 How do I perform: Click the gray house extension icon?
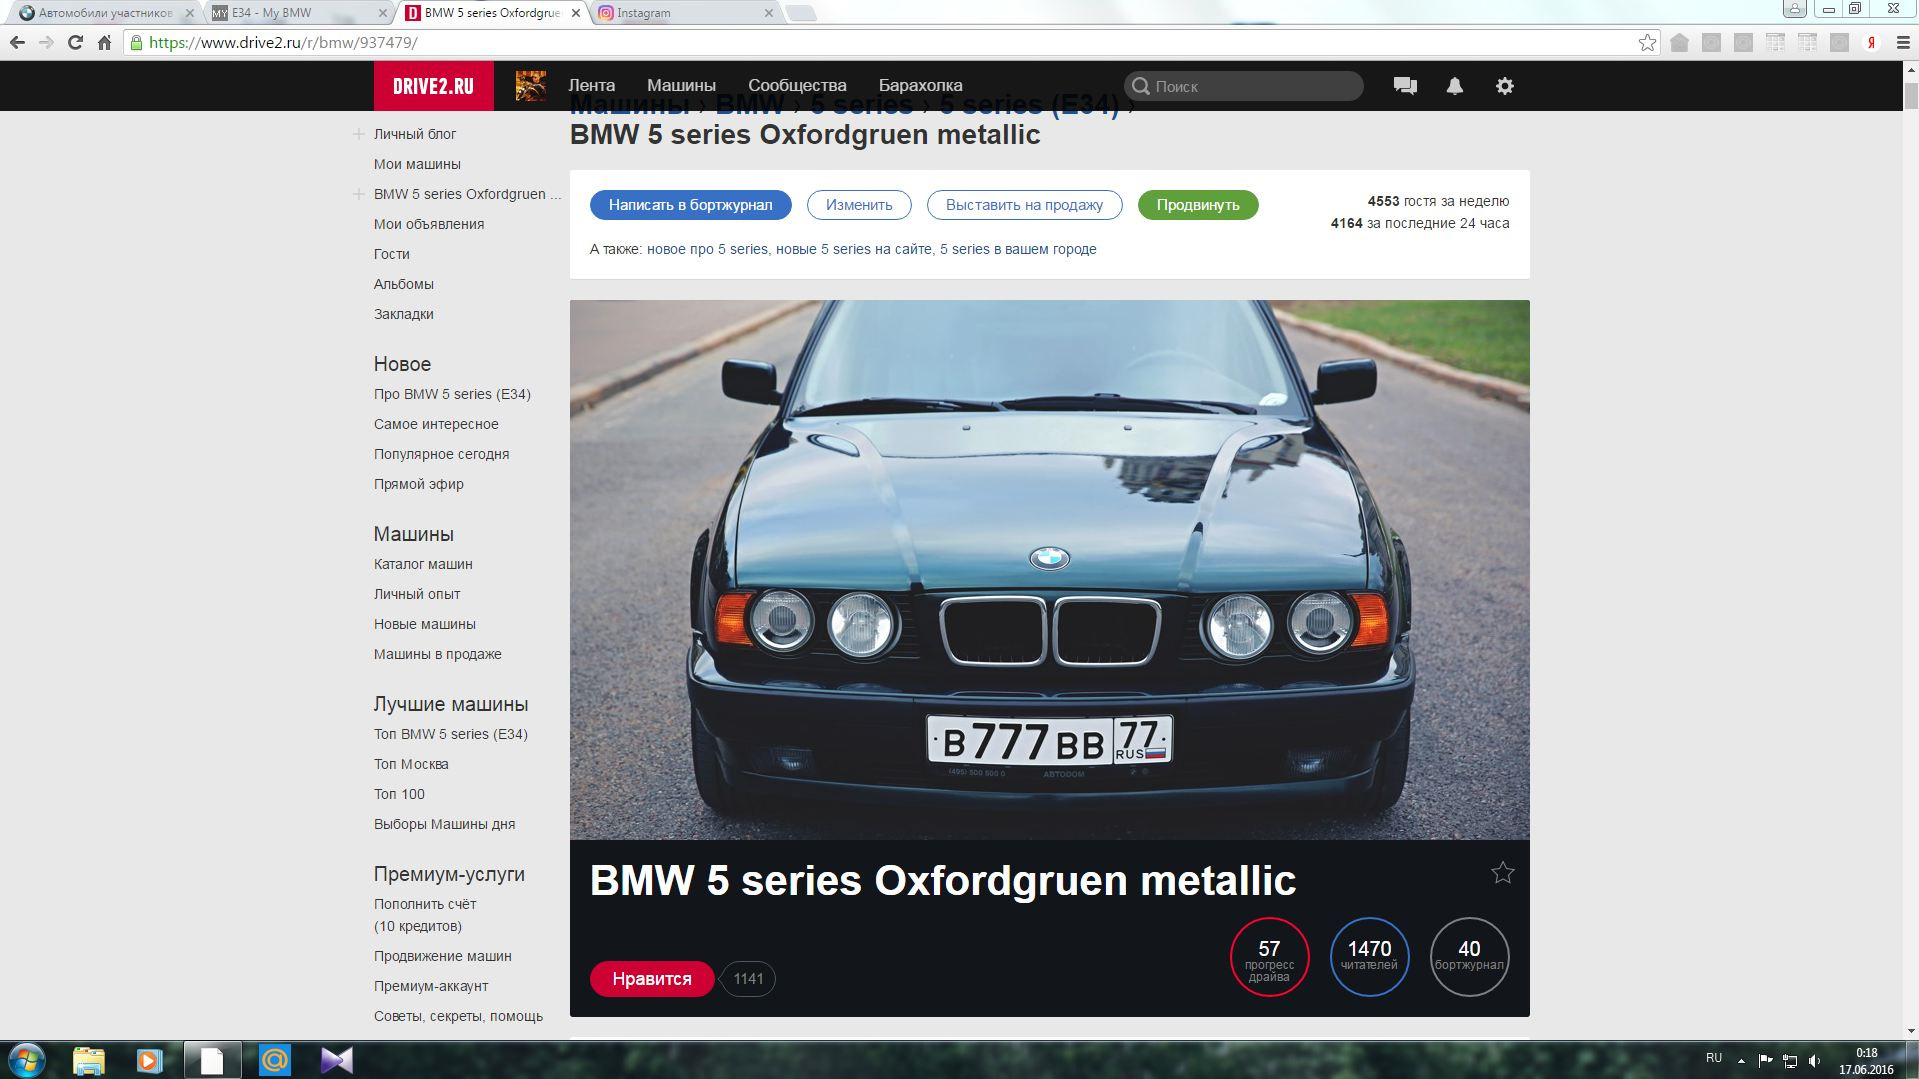tap(1679, 43)
